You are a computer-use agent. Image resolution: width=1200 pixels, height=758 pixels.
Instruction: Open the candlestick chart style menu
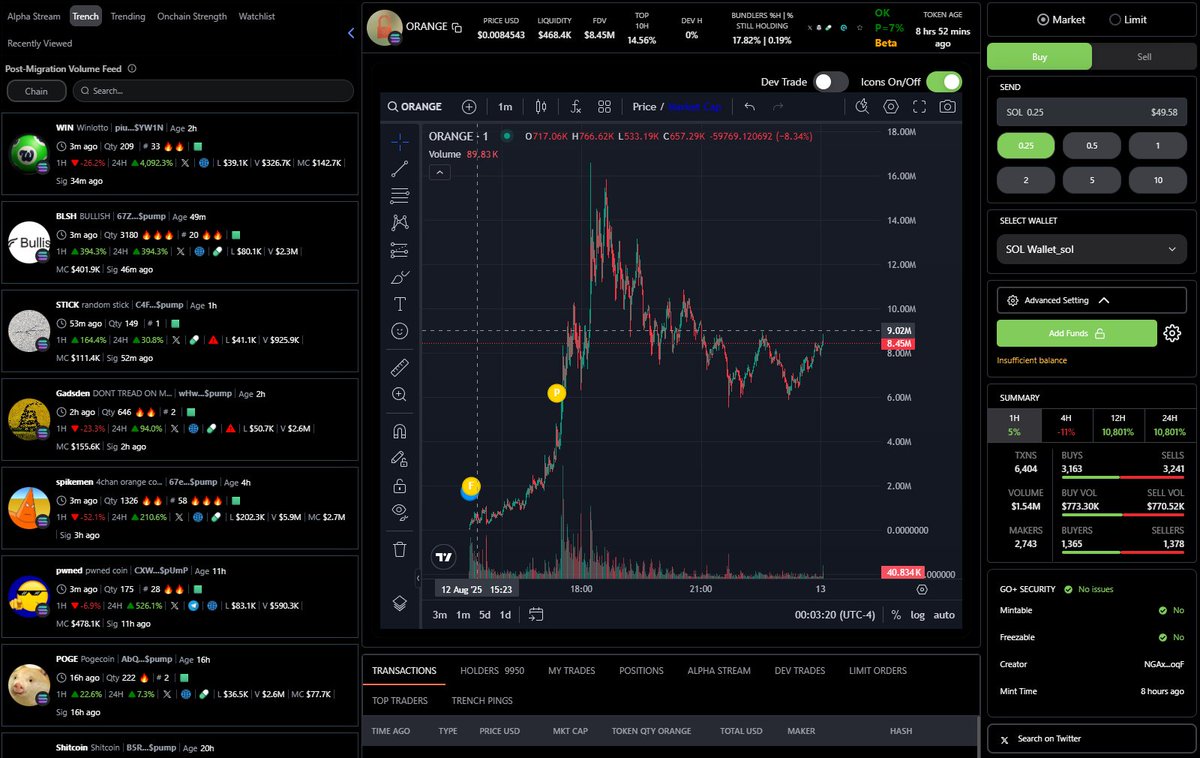click(x=541, y=106)
